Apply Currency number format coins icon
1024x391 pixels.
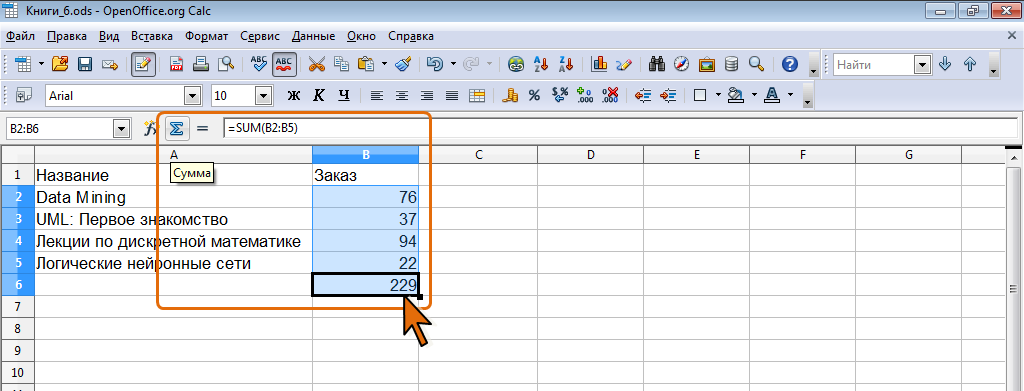(x=510, y=95)
